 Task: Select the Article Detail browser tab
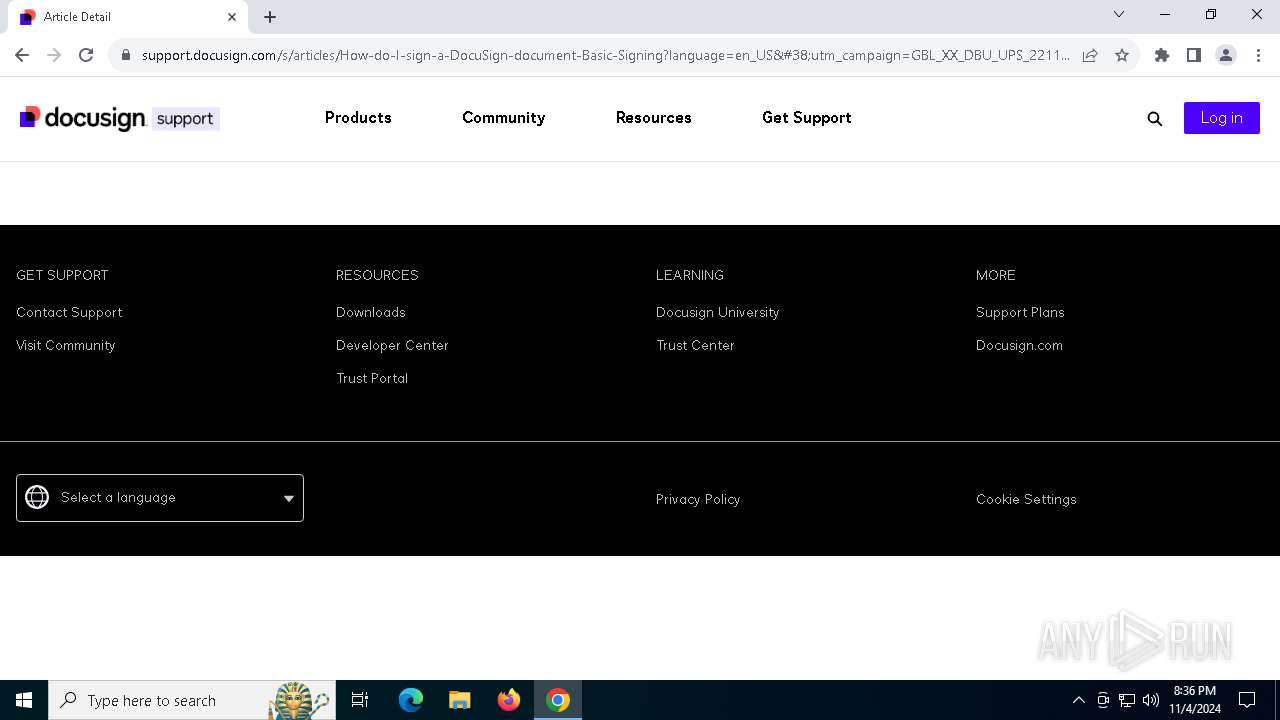pyautogui.click(x=130, y=17)
